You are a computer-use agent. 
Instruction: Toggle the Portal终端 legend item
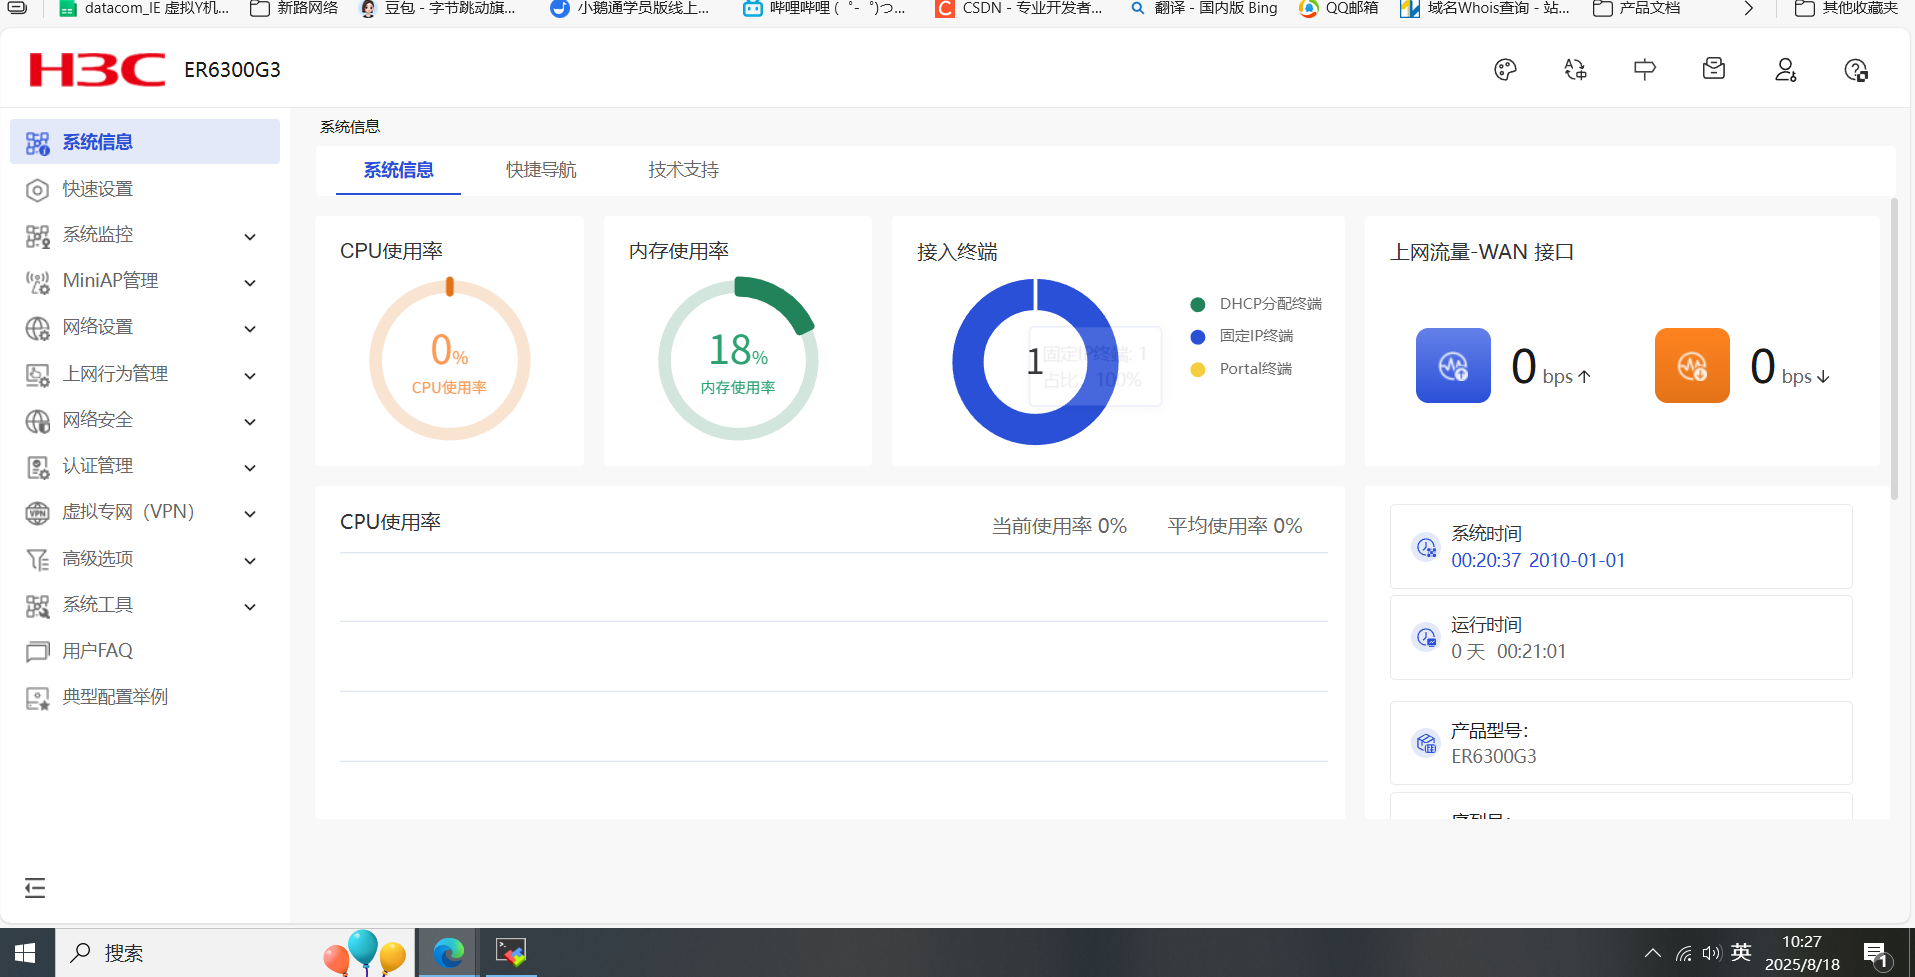(1198, 369)
